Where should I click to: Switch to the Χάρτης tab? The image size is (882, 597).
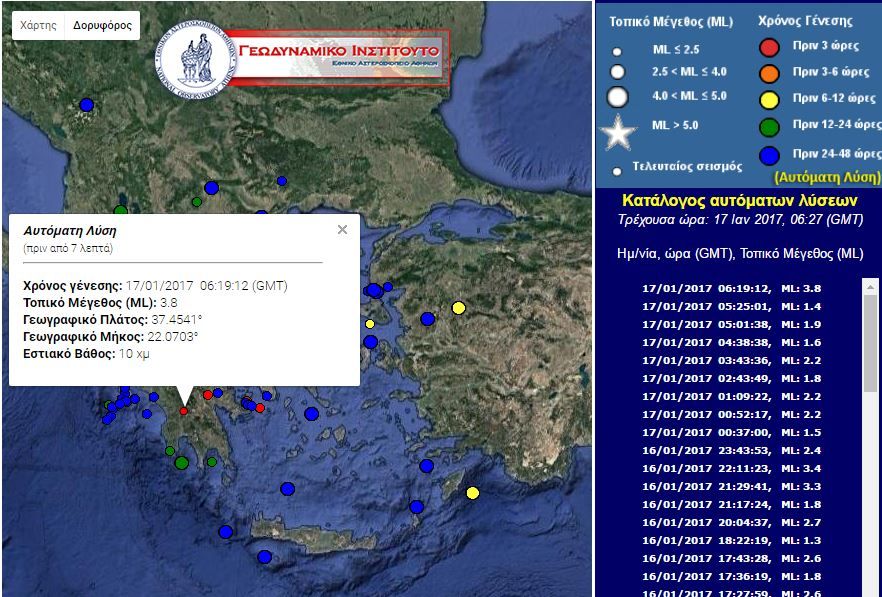click(40, 24)
